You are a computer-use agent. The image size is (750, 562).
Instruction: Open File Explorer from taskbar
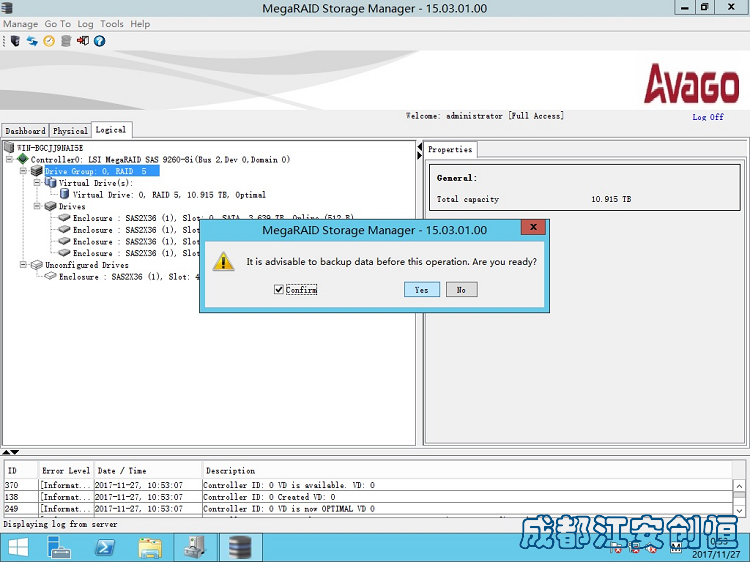(x=150, y=548)
